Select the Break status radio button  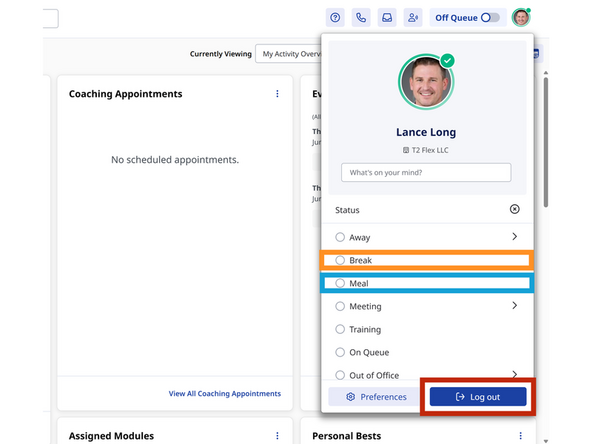(340, 260)
